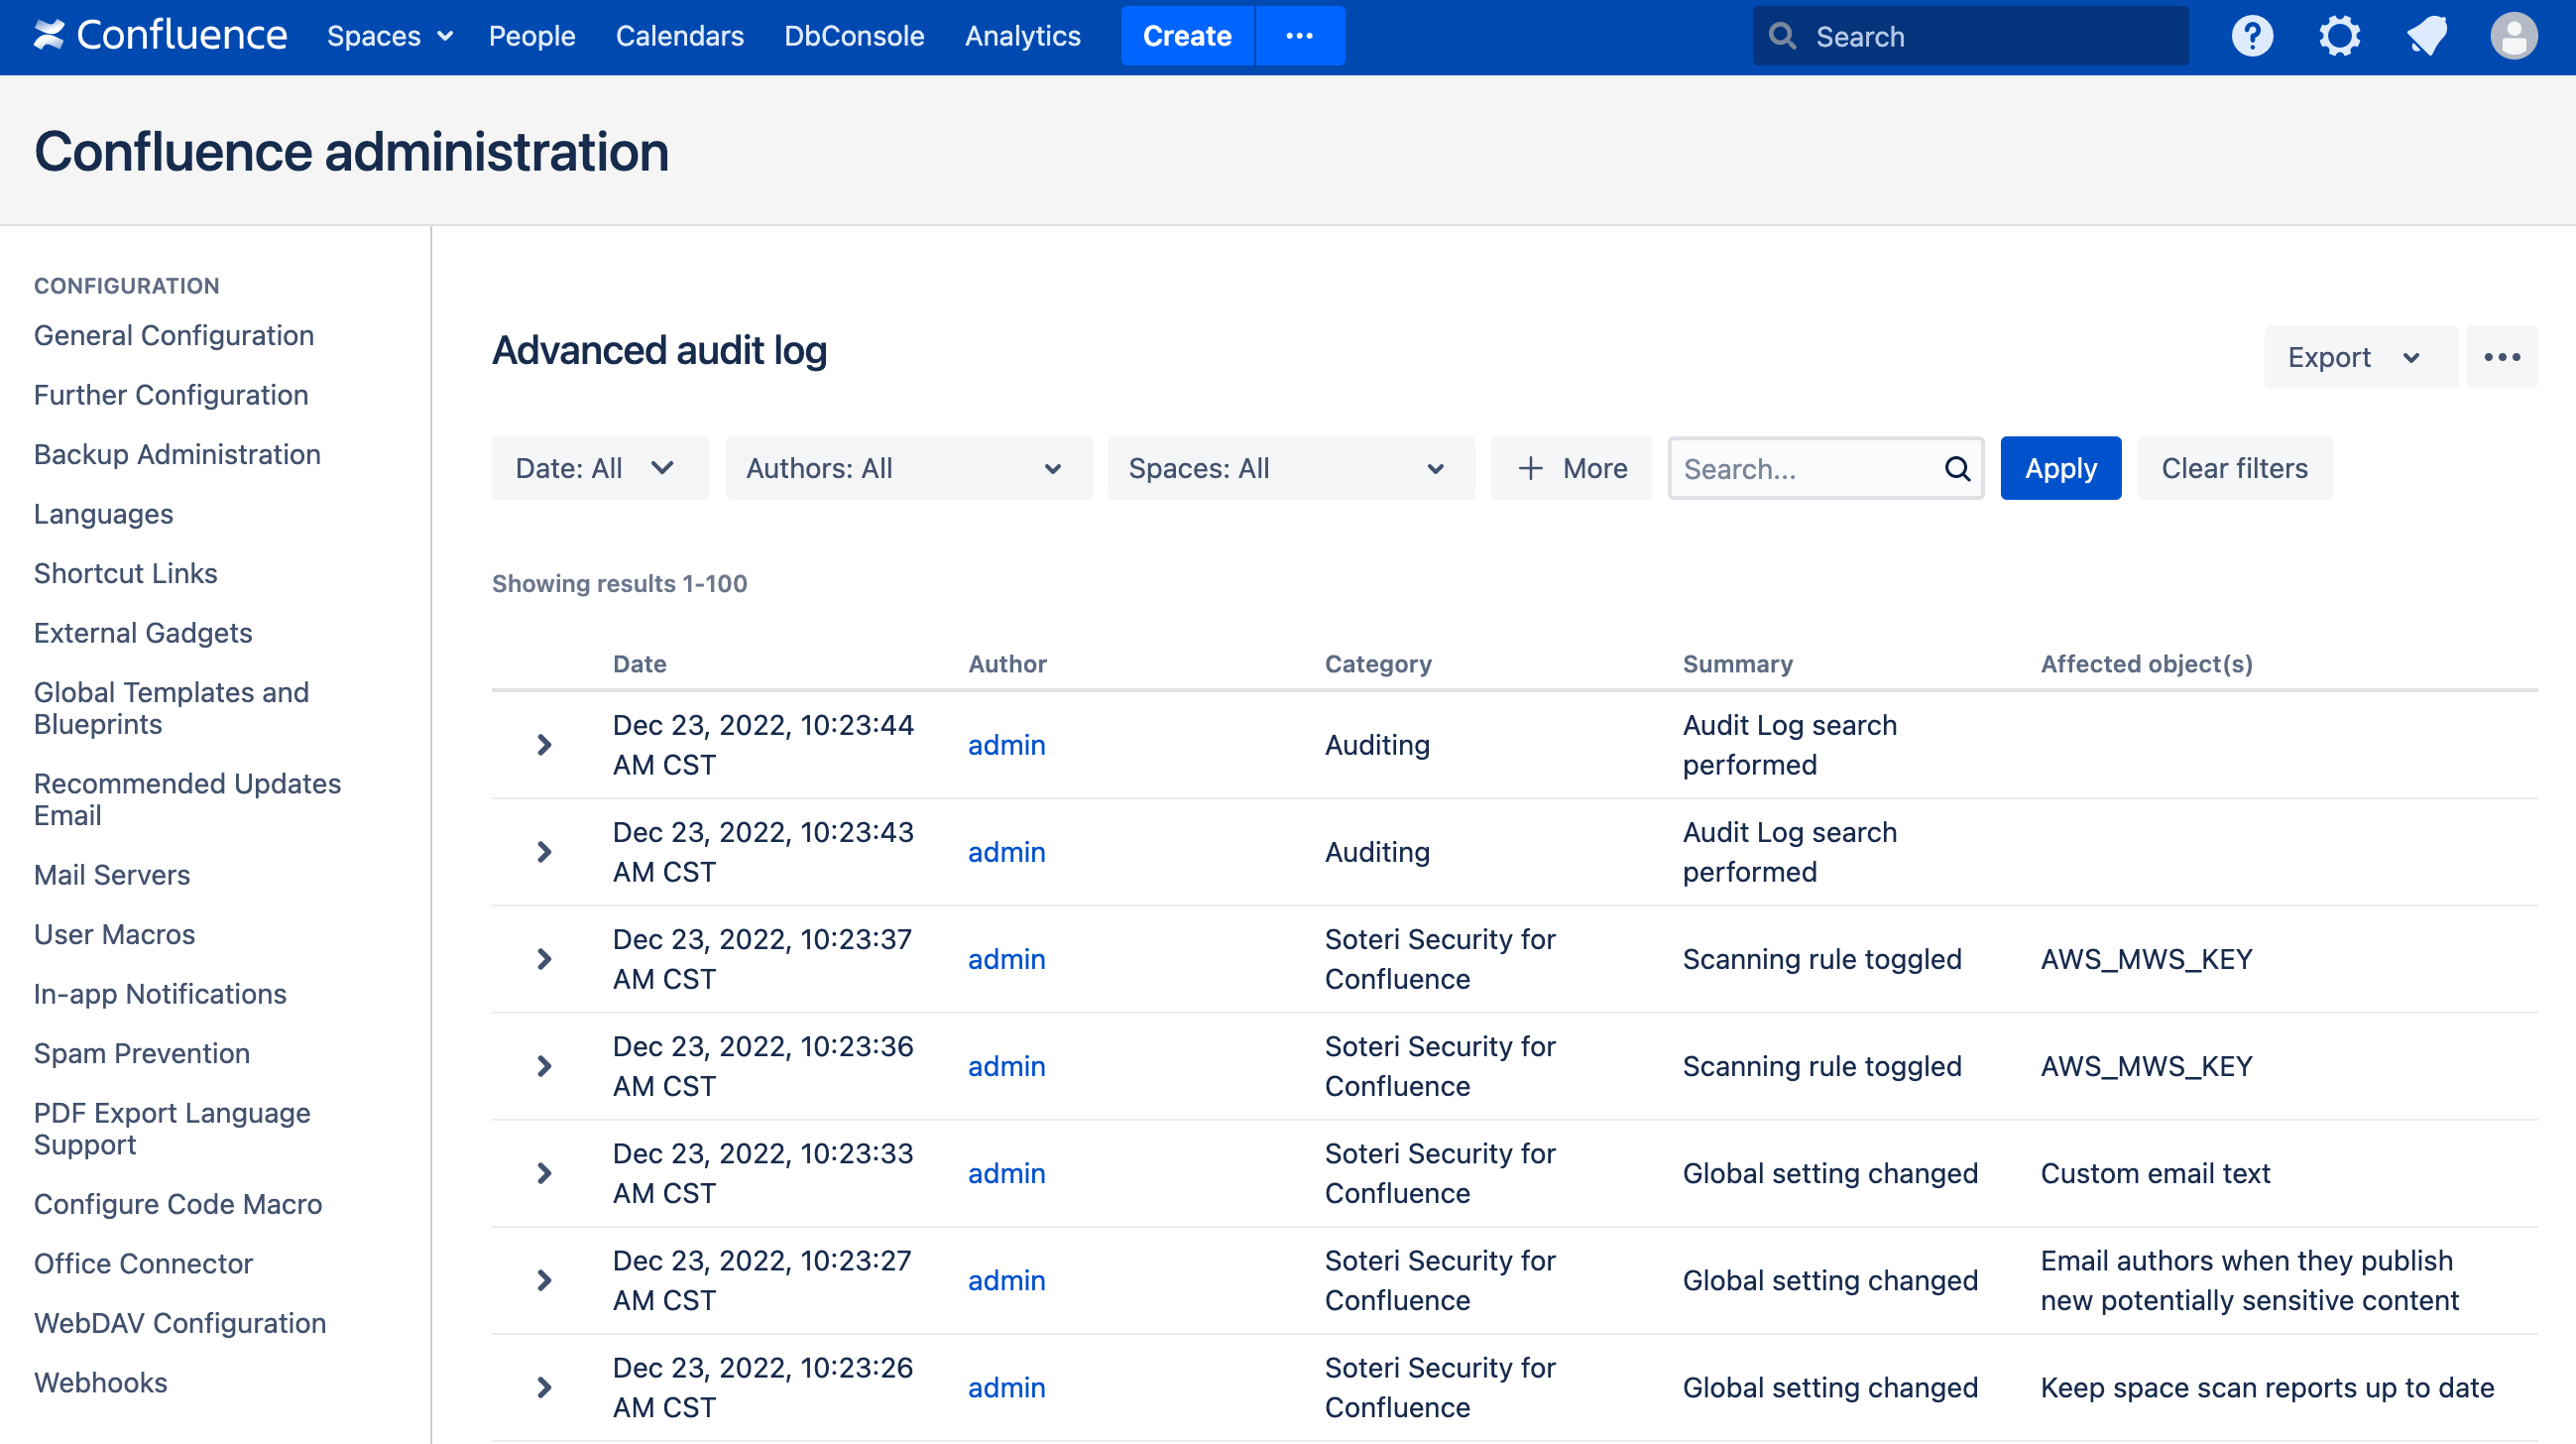This screenshot has width=2576, height=1444.
Task: Click the magnifier icon in audit search
Action: click(1957, 468)
